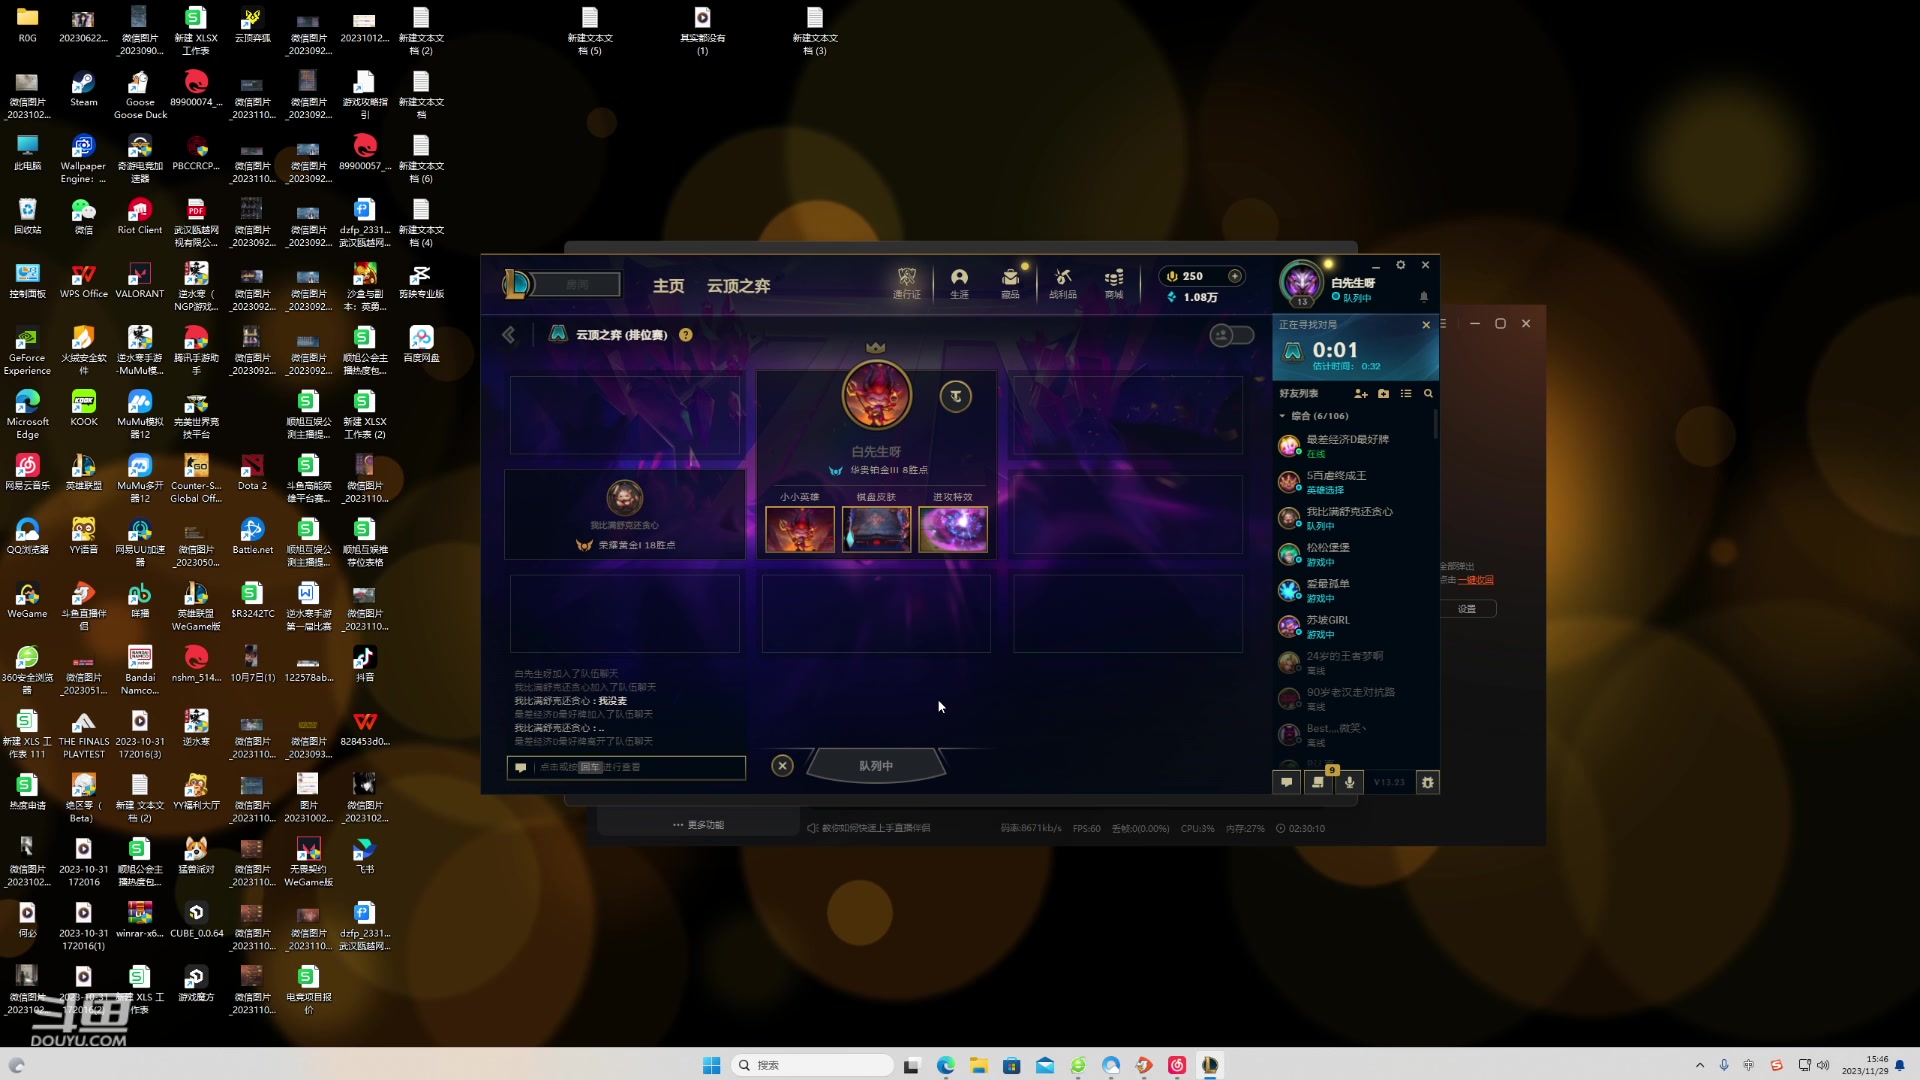Click the taskbar 搜索 search box

point(812,1065)
